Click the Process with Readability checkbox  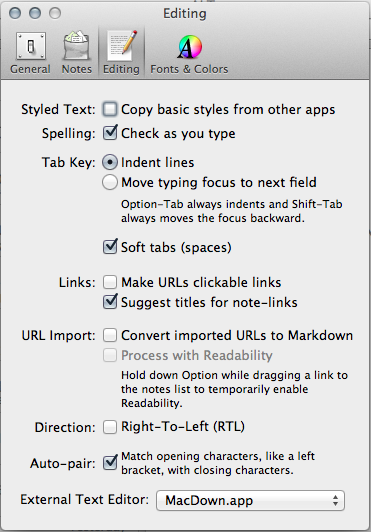110,355
